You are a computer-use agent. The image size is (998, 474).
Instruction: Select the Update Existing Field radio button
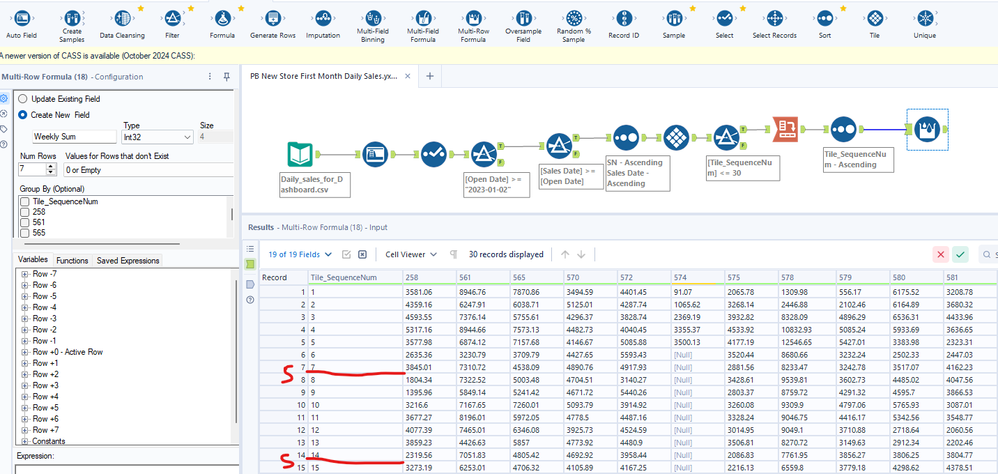click(x=23, y=99)
